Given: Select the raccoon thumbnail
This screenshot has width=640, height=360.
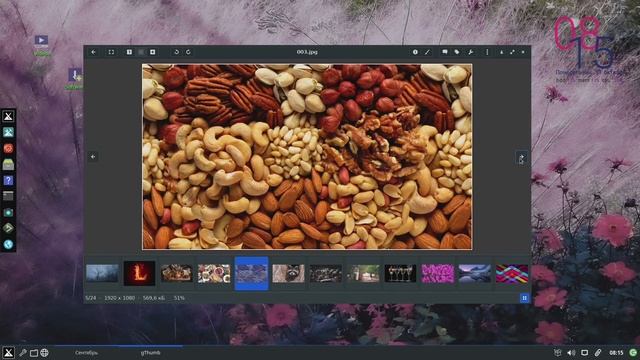Looking at the screenshot, I should [x=289, y=273].
